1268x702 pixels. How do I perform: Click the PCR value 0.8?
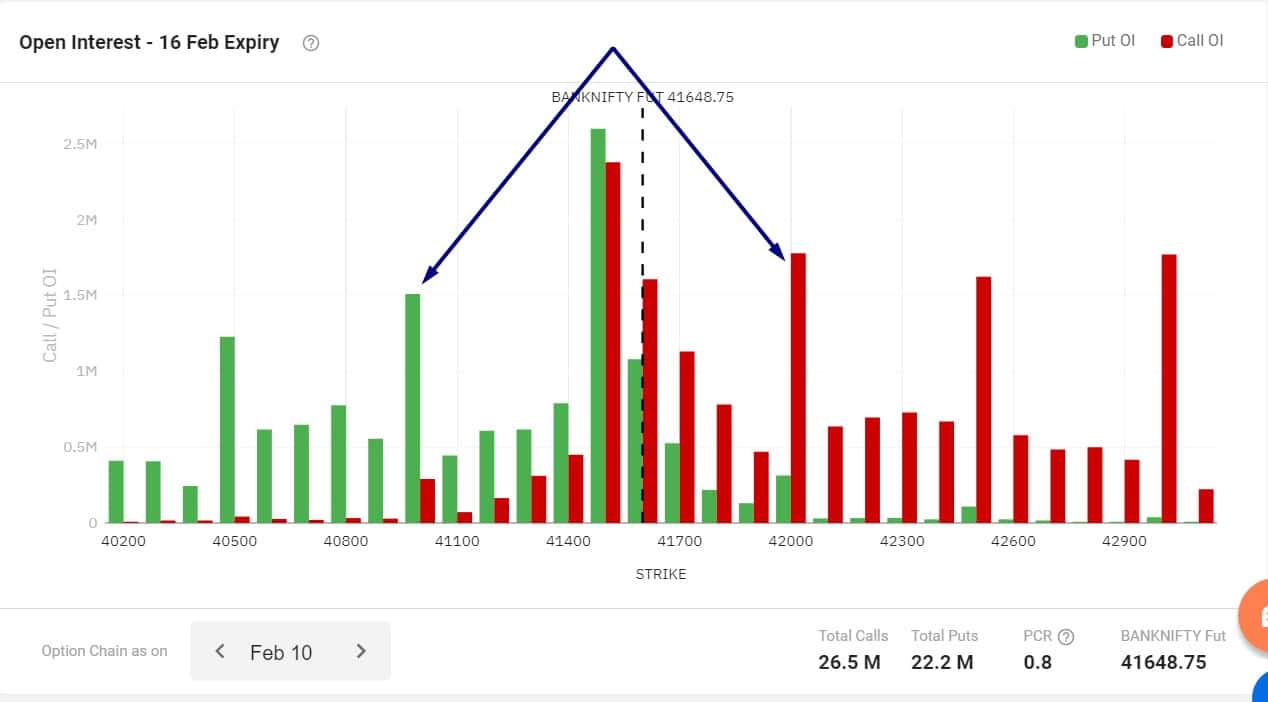[1038, 662]
